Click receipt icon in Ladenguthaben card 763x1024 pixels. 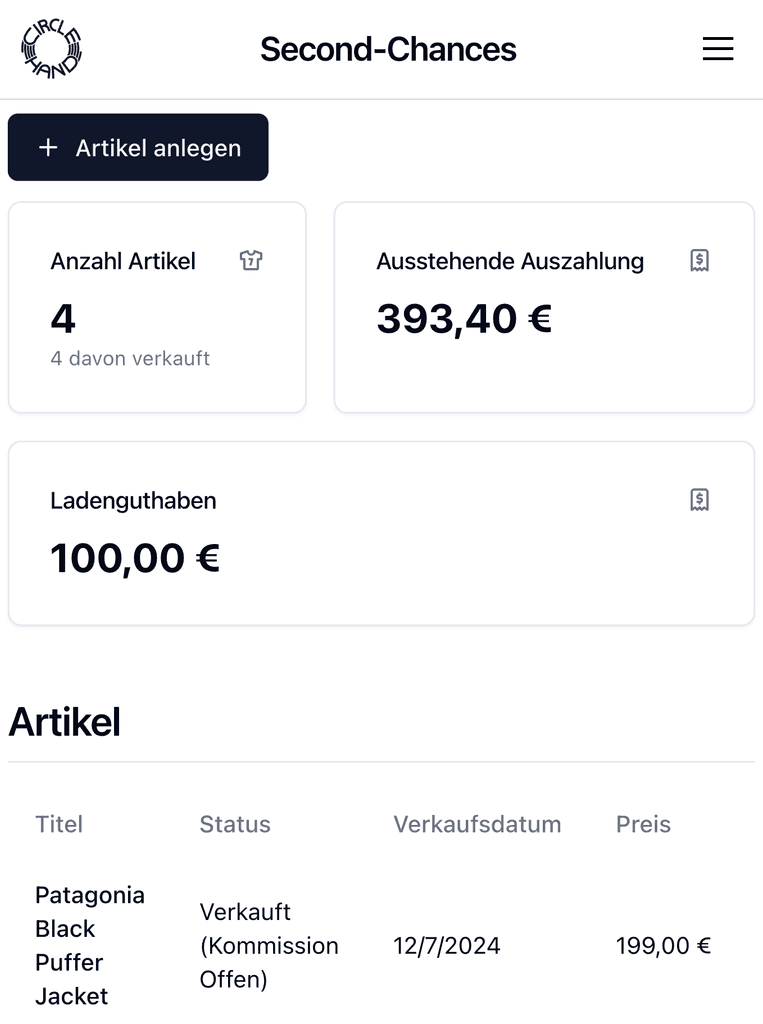point(700,500)
